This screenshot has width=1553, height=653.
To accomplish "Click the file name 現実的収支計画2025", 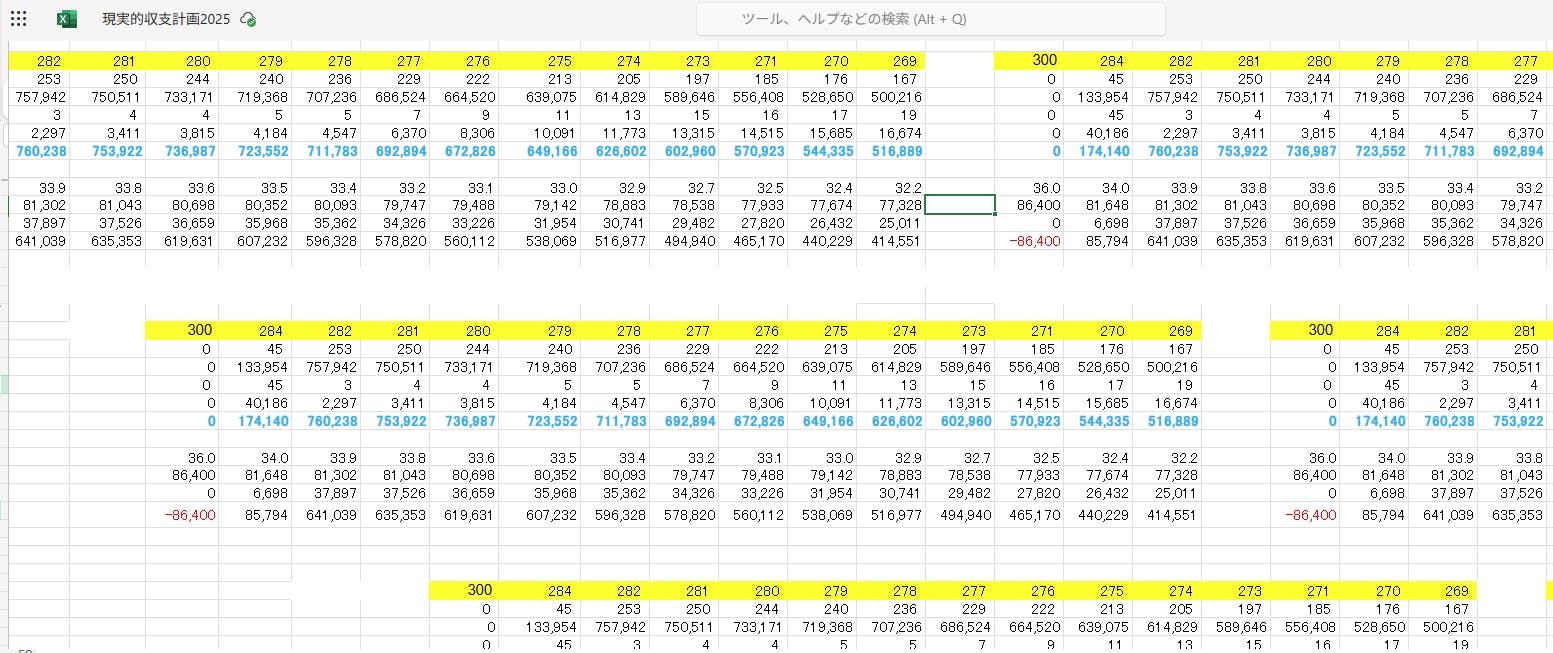I will 167,19.
